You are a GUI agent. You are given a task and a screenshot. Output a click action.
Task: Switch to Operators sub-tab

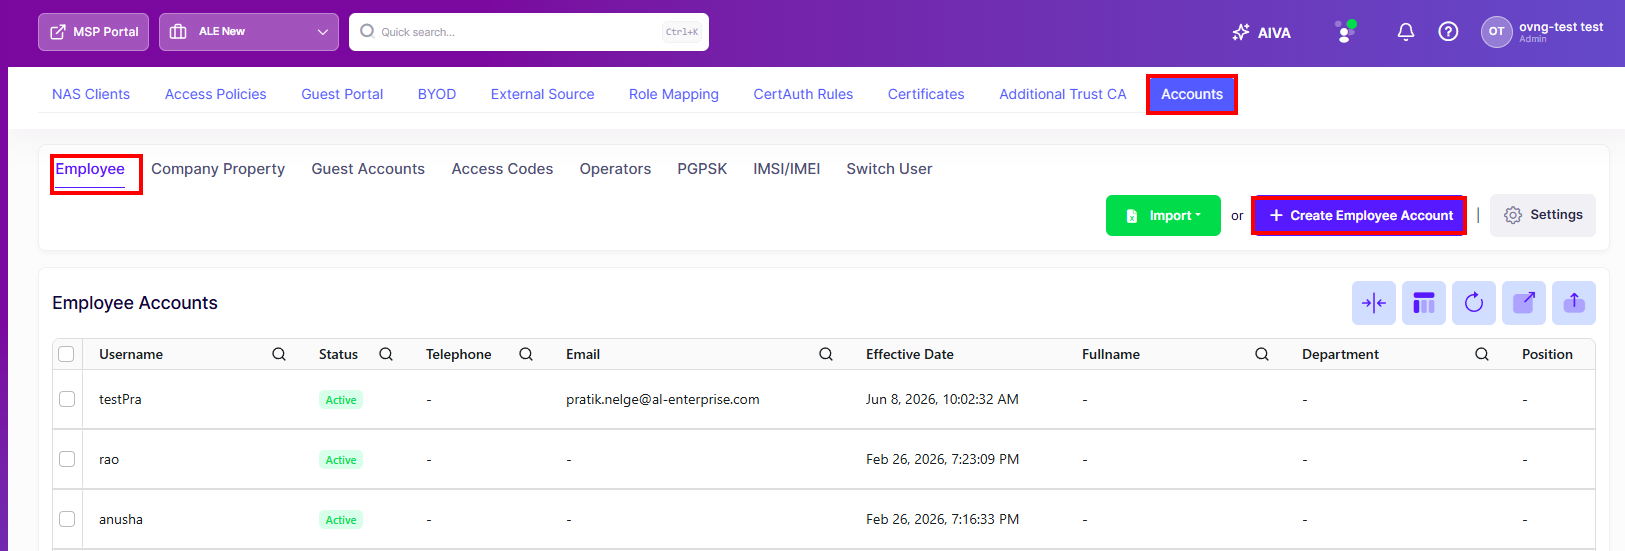[615, 169]
